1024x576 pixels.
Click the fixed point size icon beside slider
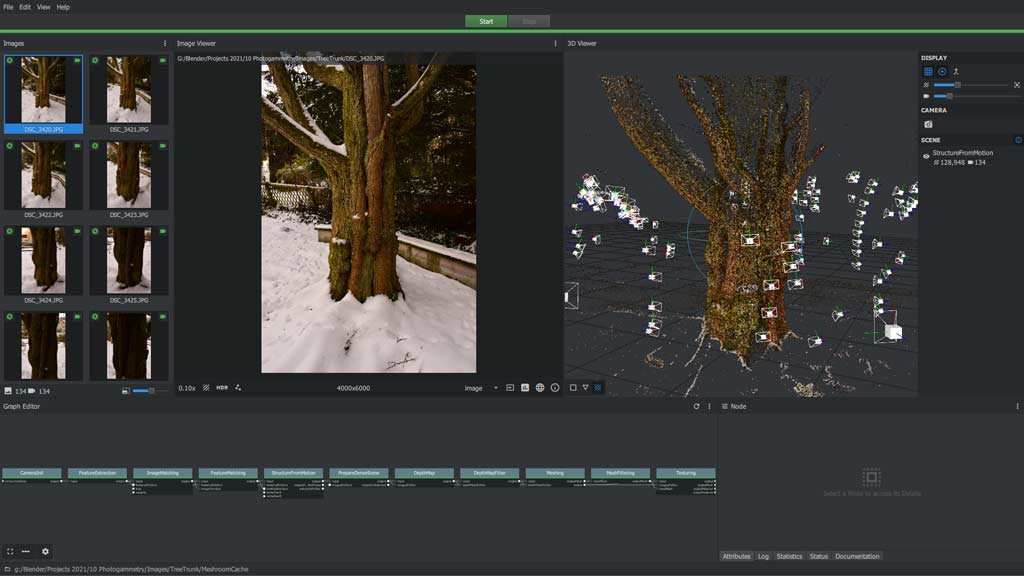pos(1017,85)
